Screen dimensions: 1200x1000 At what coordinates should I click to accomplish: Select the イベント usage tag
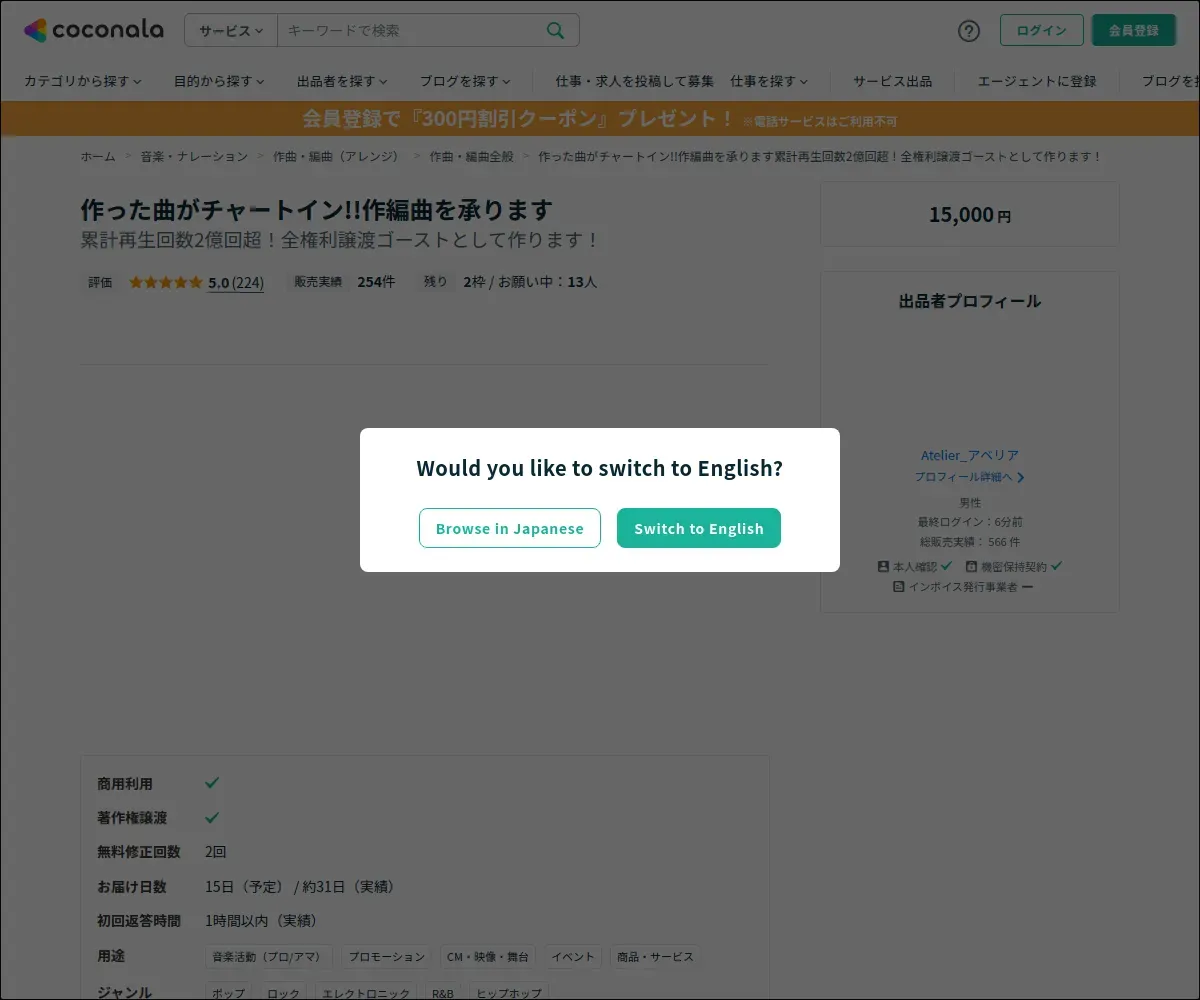pyautogui.click(x=573, y=956)
